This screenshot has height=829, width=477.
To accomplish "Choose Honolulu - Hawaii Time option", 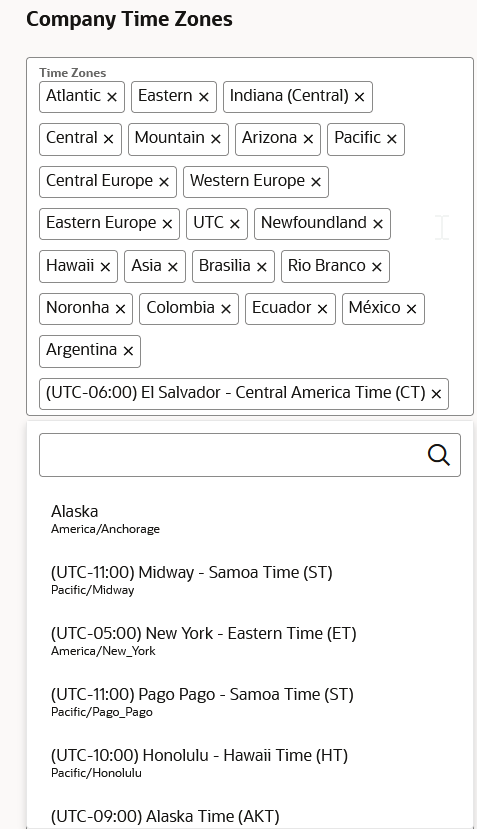I will (250, 763).
